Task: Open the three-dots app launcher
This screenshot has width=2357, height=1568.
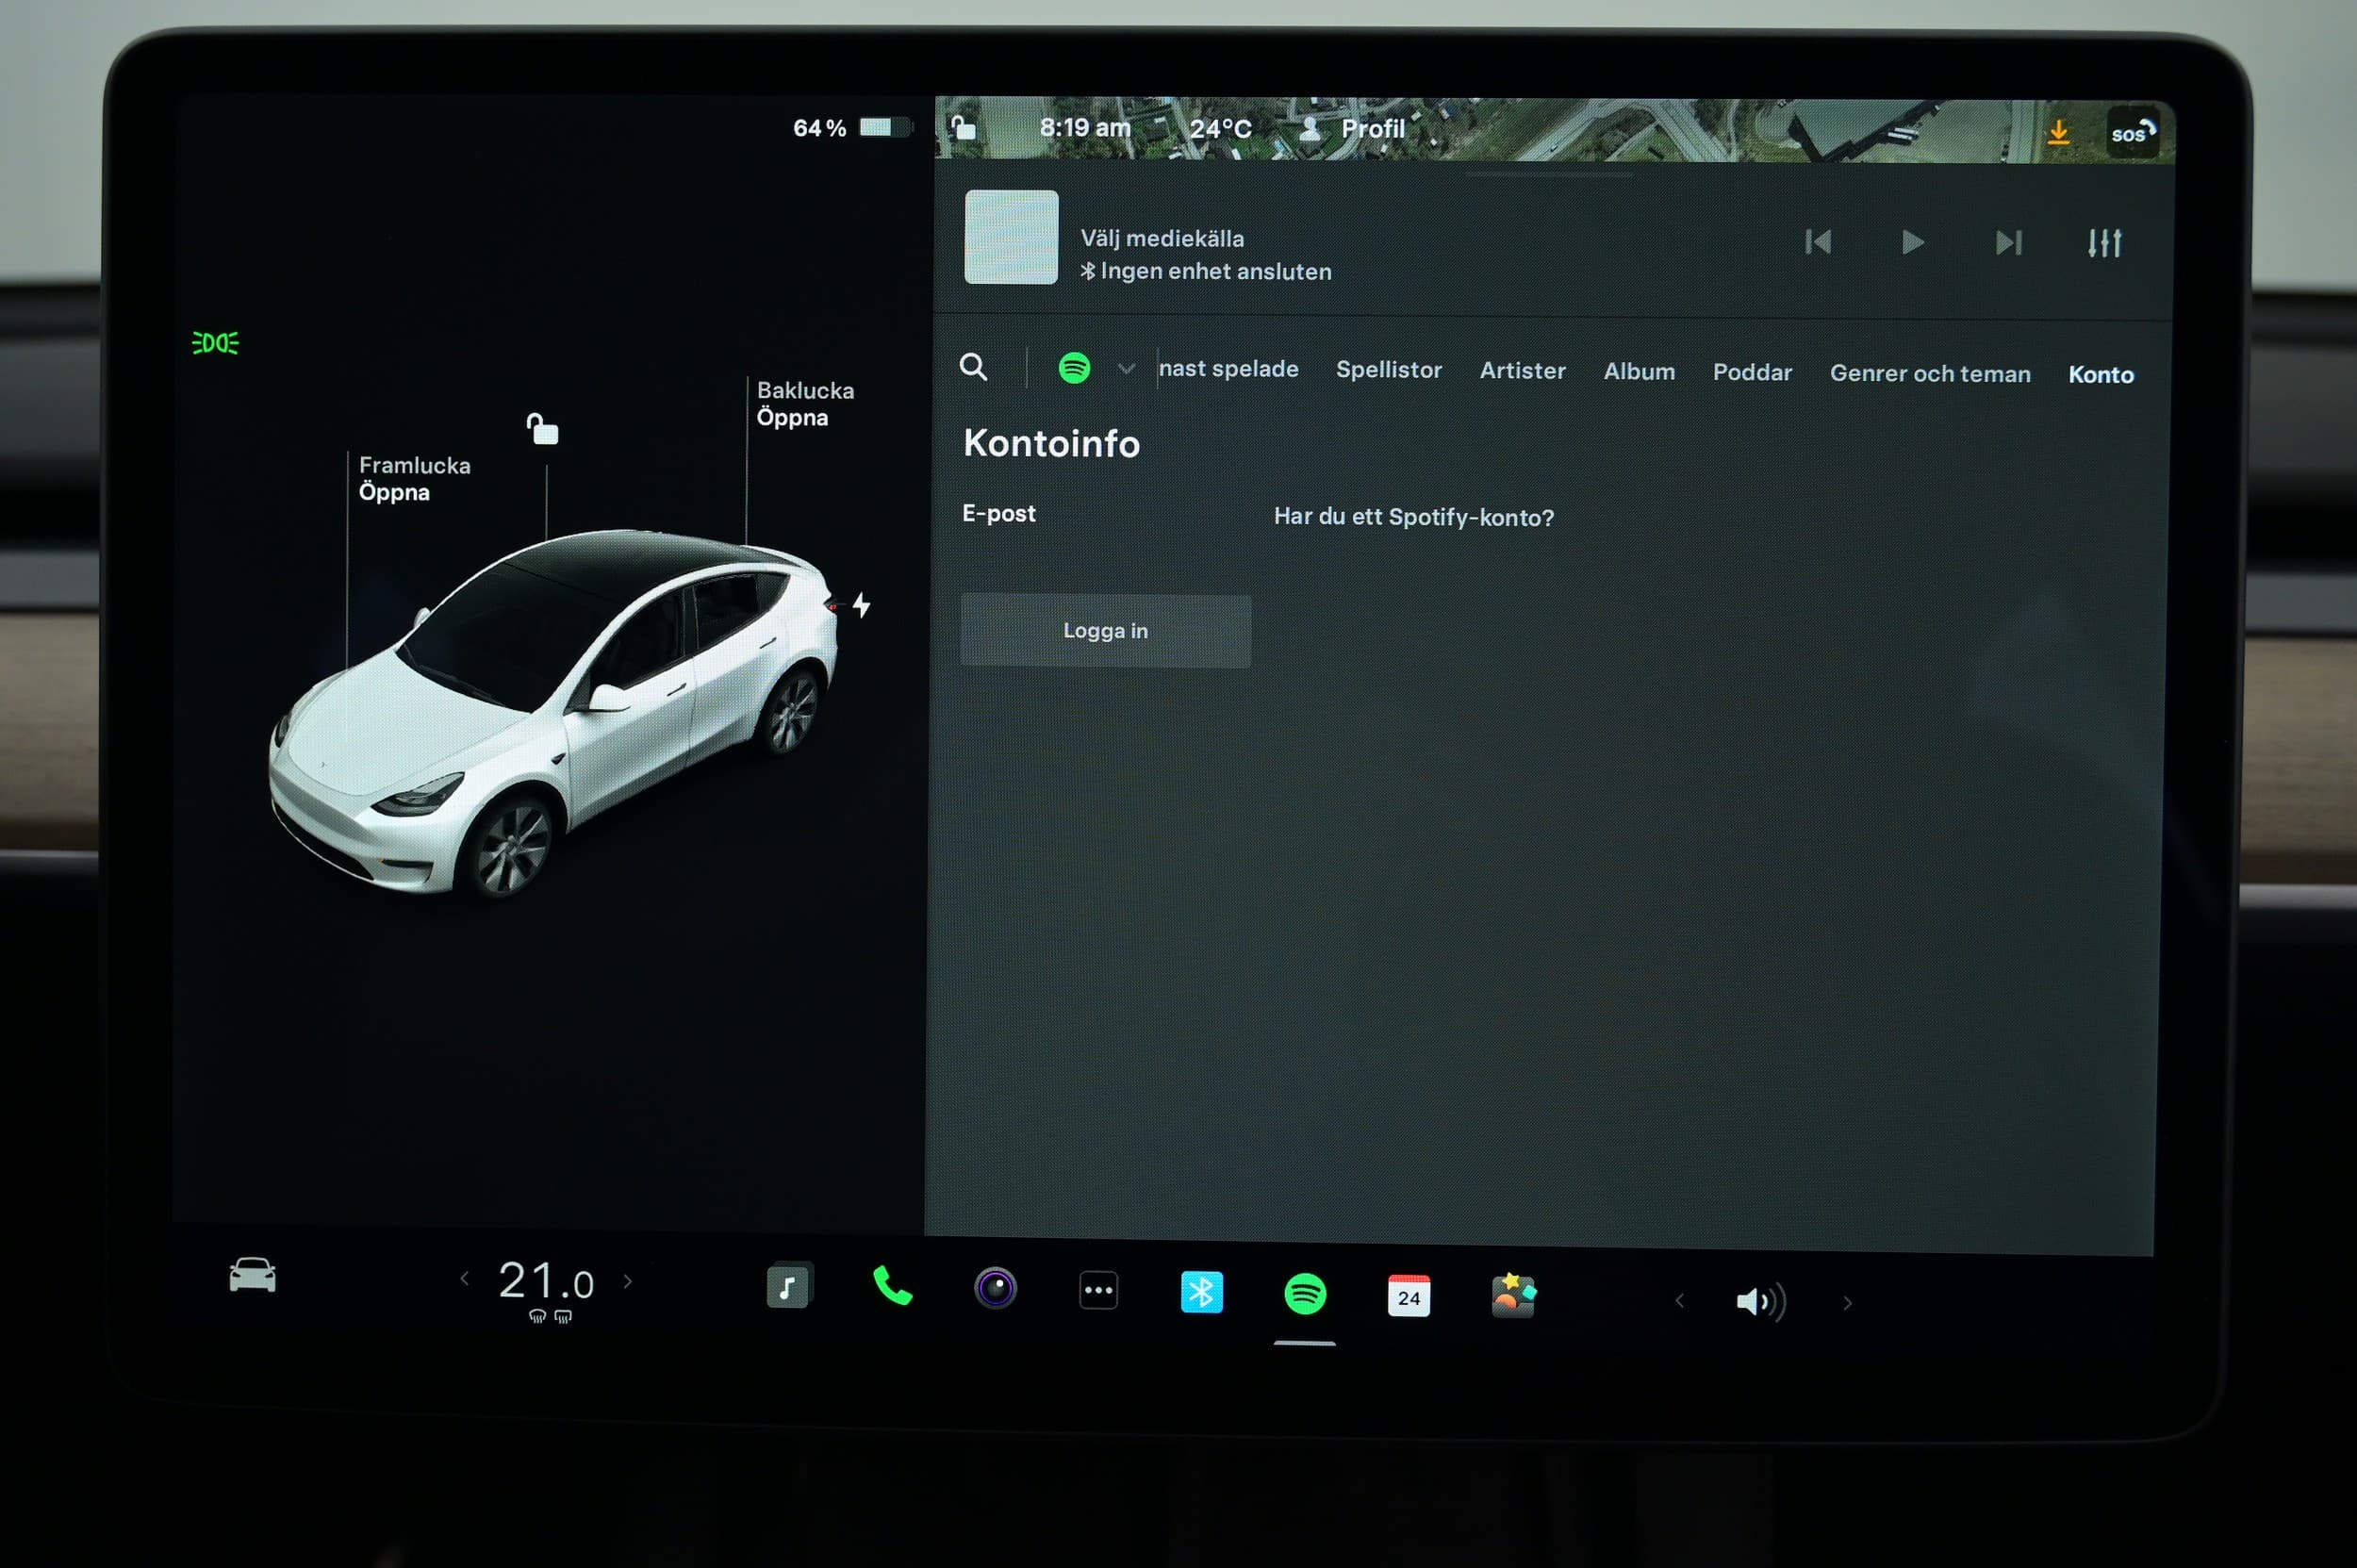Action: (1098, 1290)
